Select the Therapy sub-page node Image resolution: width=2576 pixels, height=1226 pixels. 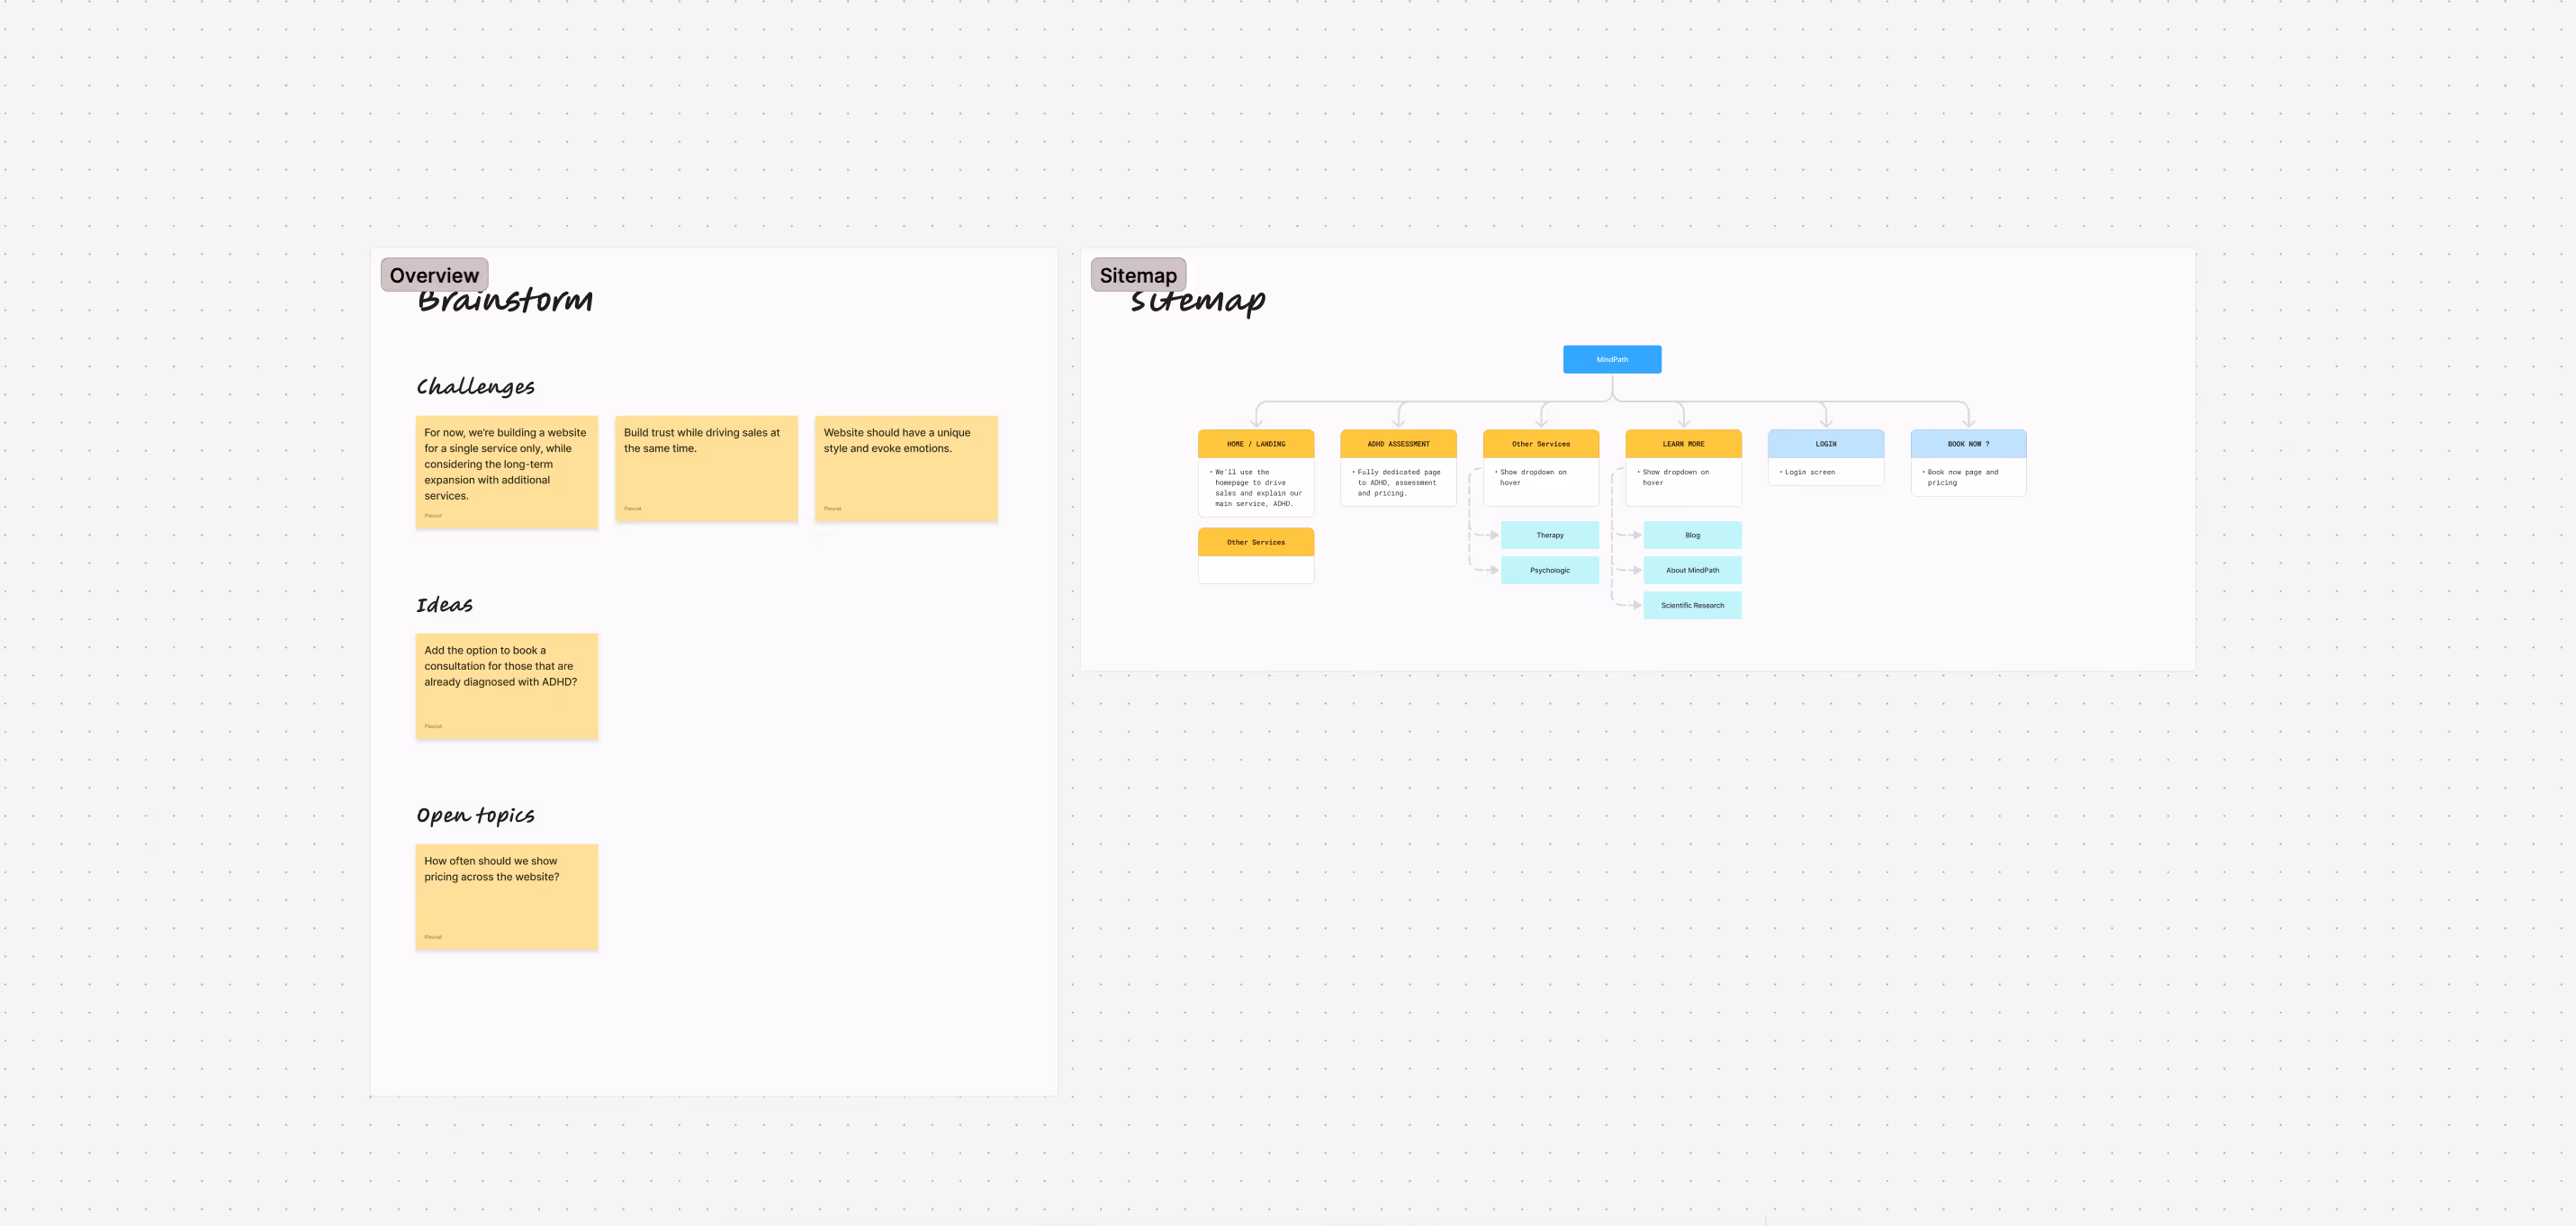click(x=1549, y=535)
